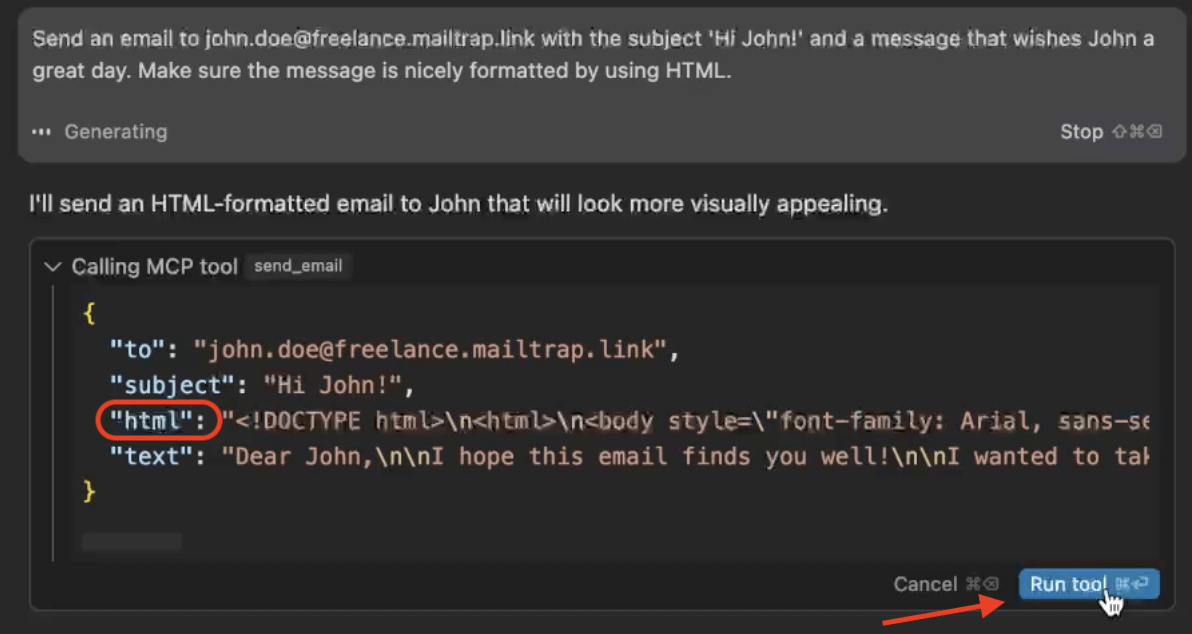
Task: Collapse the Calling MCP tool section chevron
Action: [52, 267]
